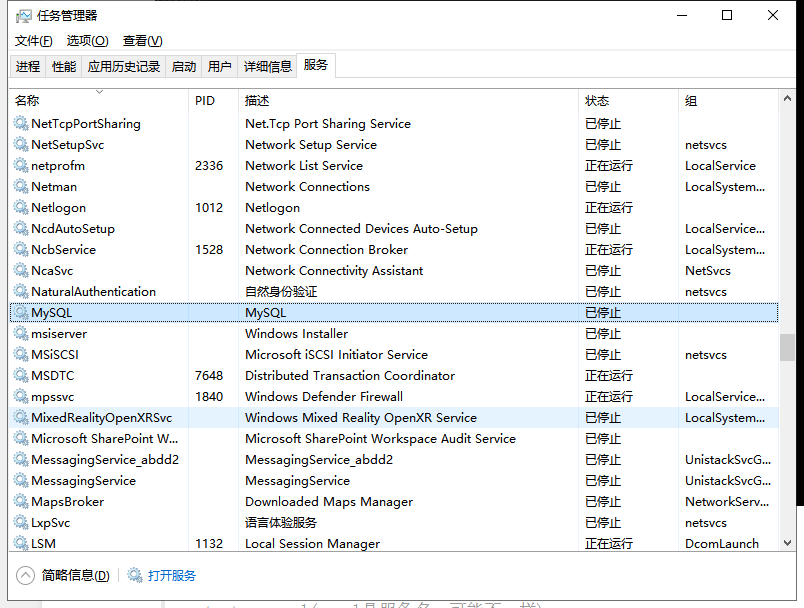Viewport: 804px width, 608px height.
Task: Click the gear icon next to 打开服务
Action: click(x=136, y=575)
